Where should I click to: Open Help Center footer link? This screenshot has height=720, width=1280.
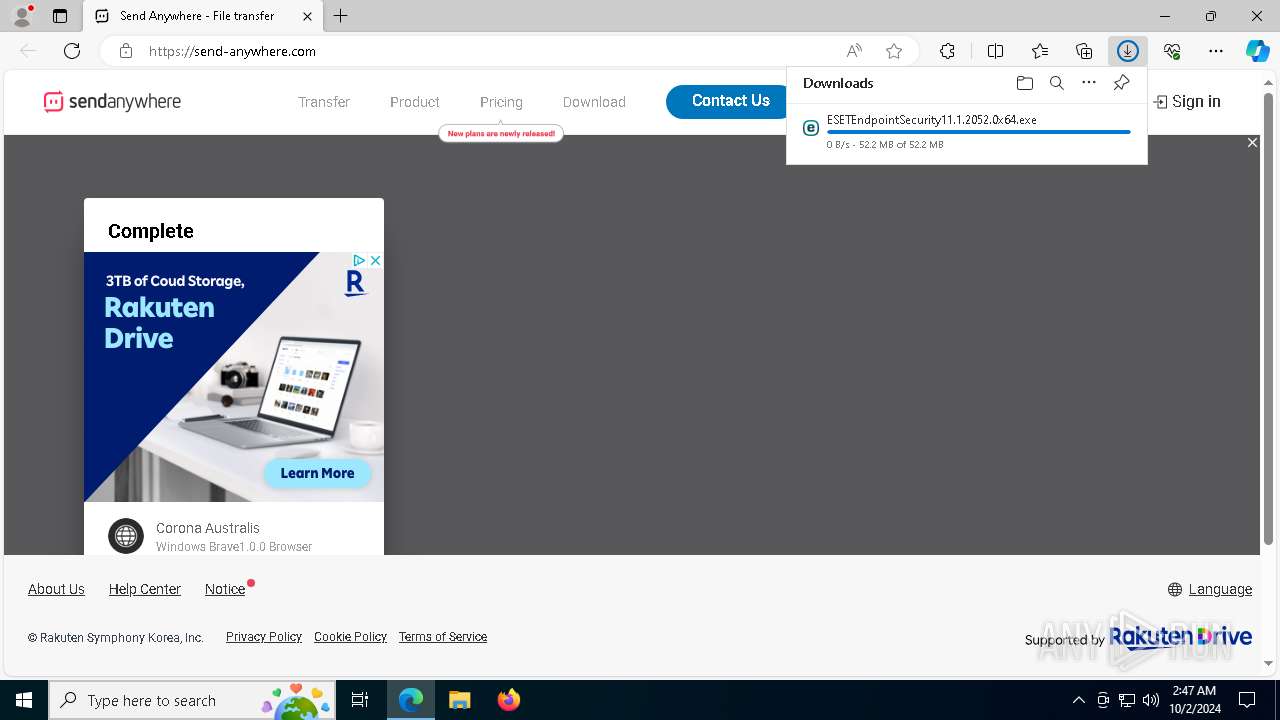145,589
